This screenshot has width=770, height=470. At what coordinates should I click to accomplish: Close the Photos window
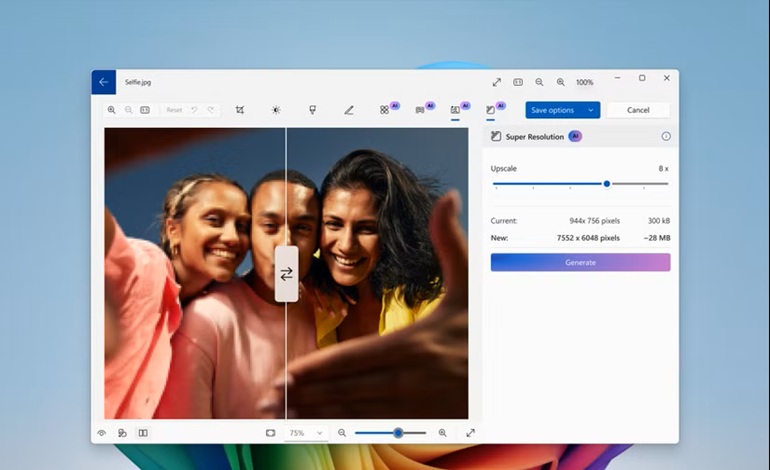click(666, 78)
